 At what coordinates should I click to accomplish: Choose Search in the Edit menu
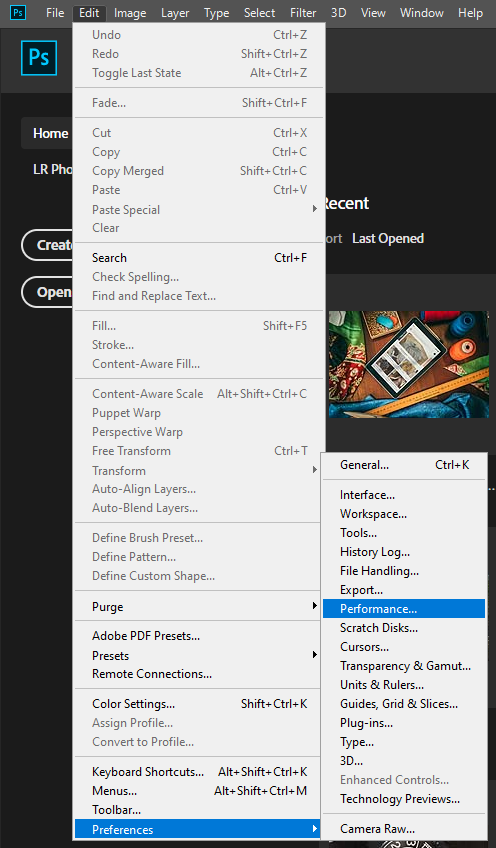coord(199,258)
